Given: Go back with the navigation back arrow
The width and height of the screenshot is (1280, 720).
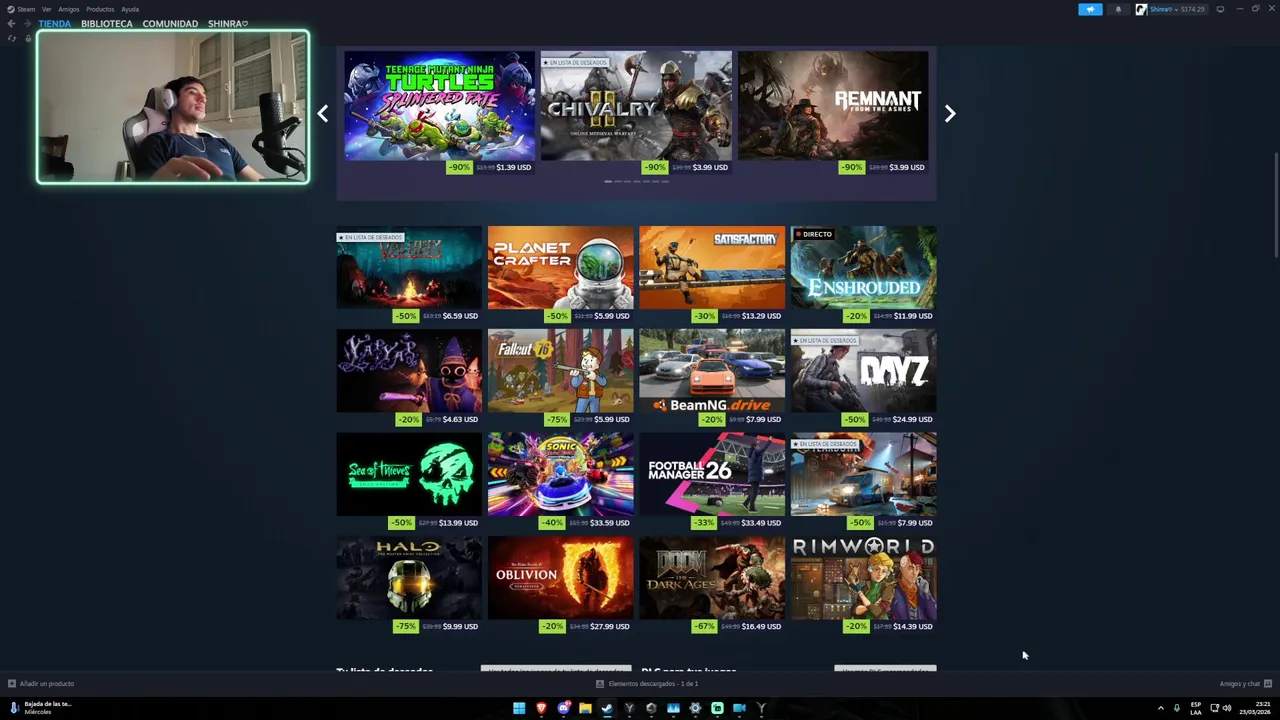Looking at the screenshot, I should tap(11, 24).
